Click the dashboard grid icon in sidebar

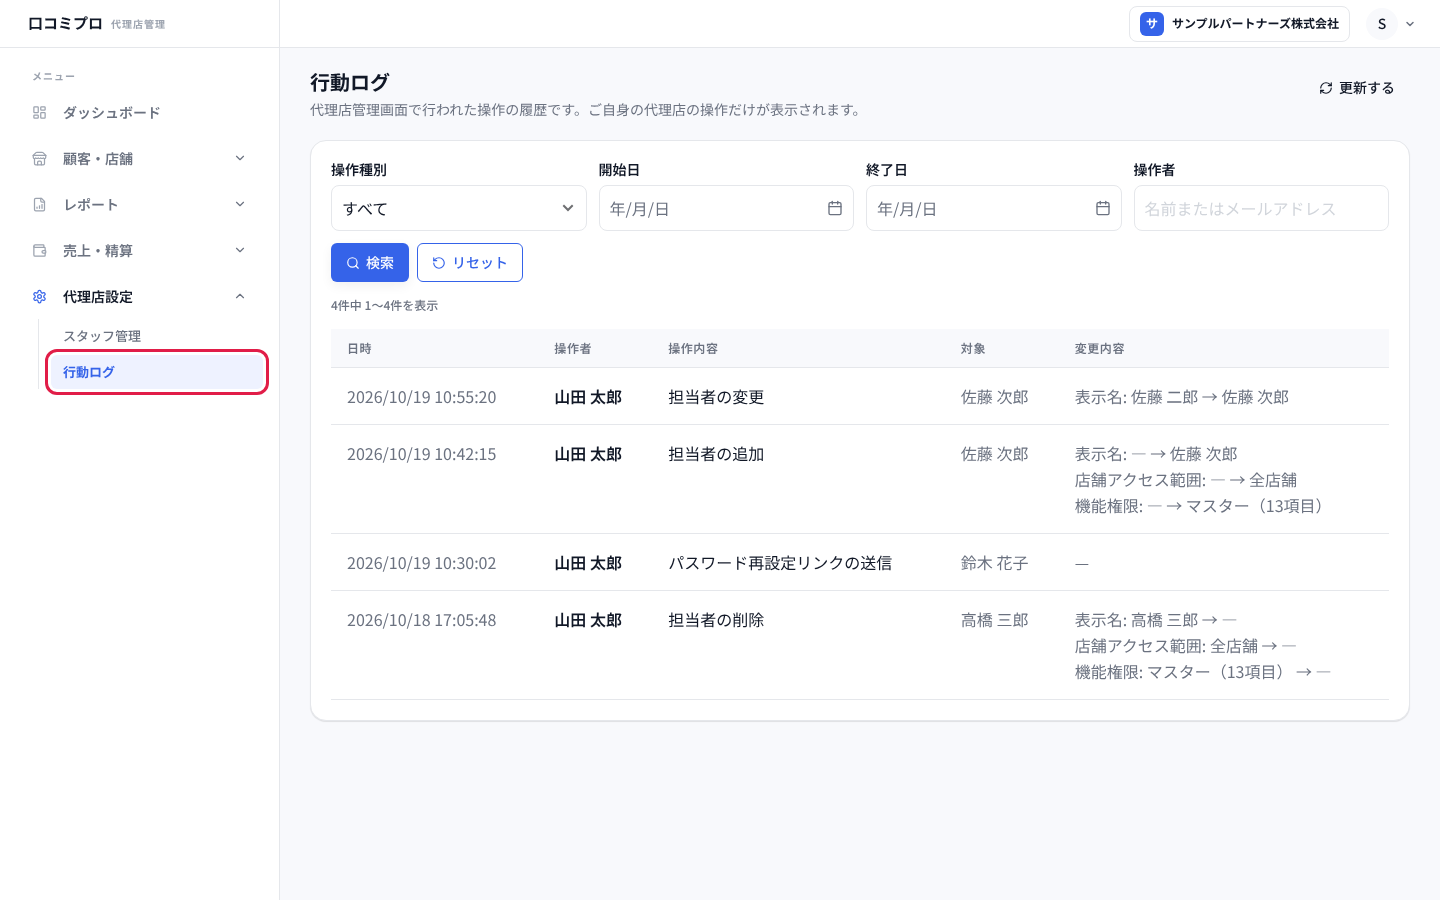click(x=40, y=113)
